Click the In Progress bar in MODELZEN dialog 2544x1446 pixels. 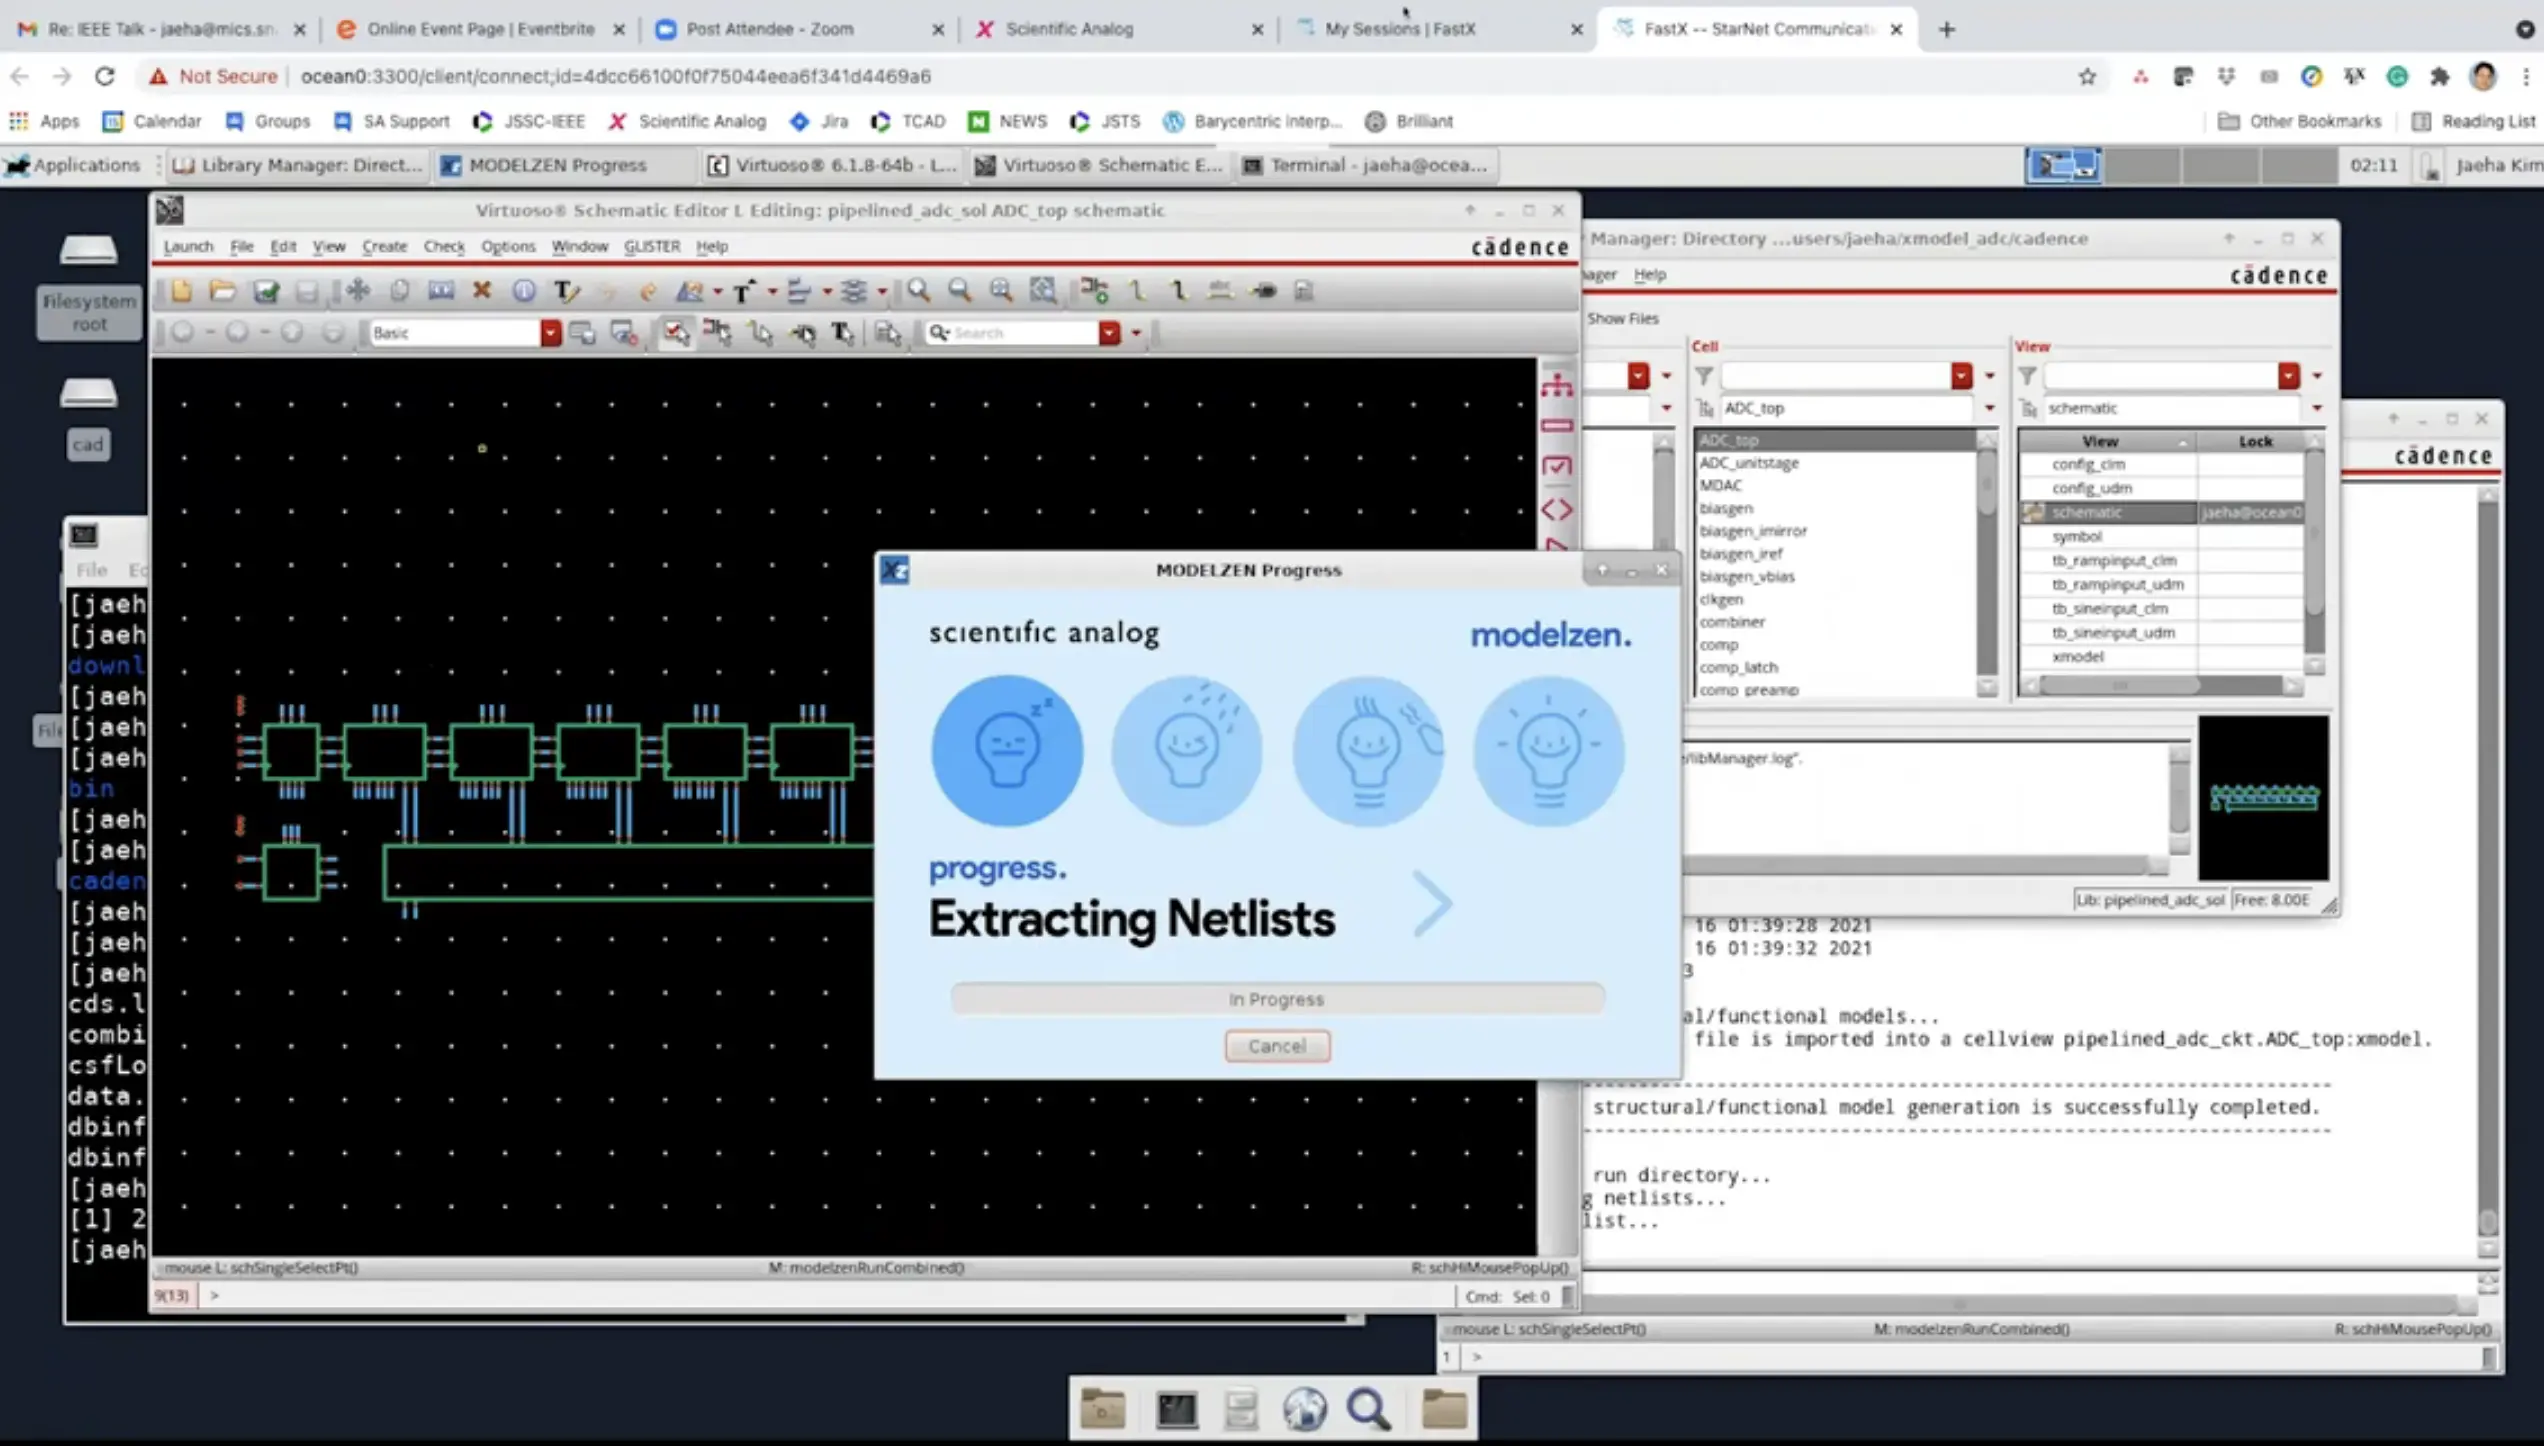1277,999
